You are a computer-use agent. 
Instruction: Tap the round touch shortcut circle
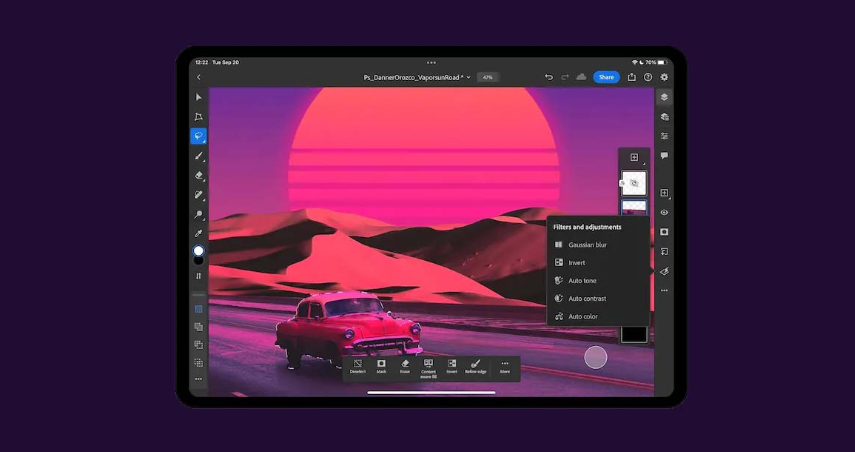click(x=595, y=357)
